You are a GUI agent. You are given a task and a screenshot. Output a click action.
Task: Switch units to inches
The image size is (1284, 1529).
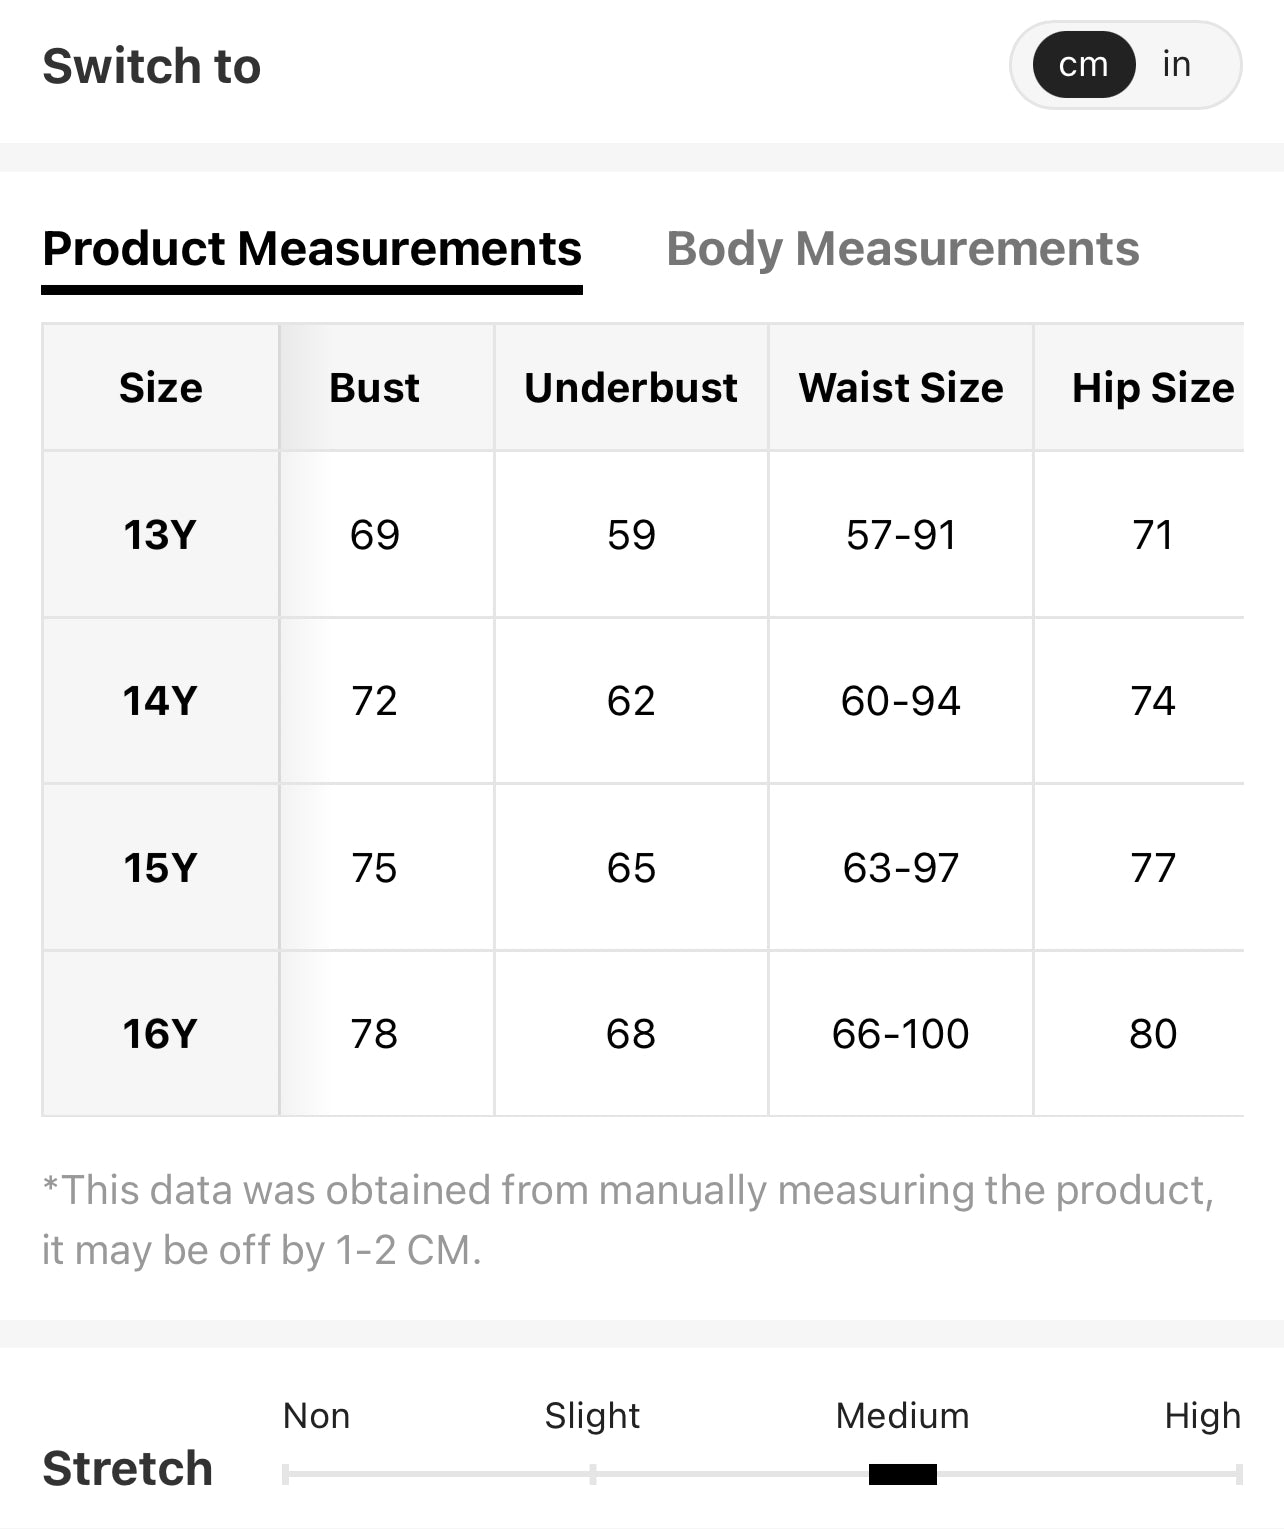(x=1176, y=65)
